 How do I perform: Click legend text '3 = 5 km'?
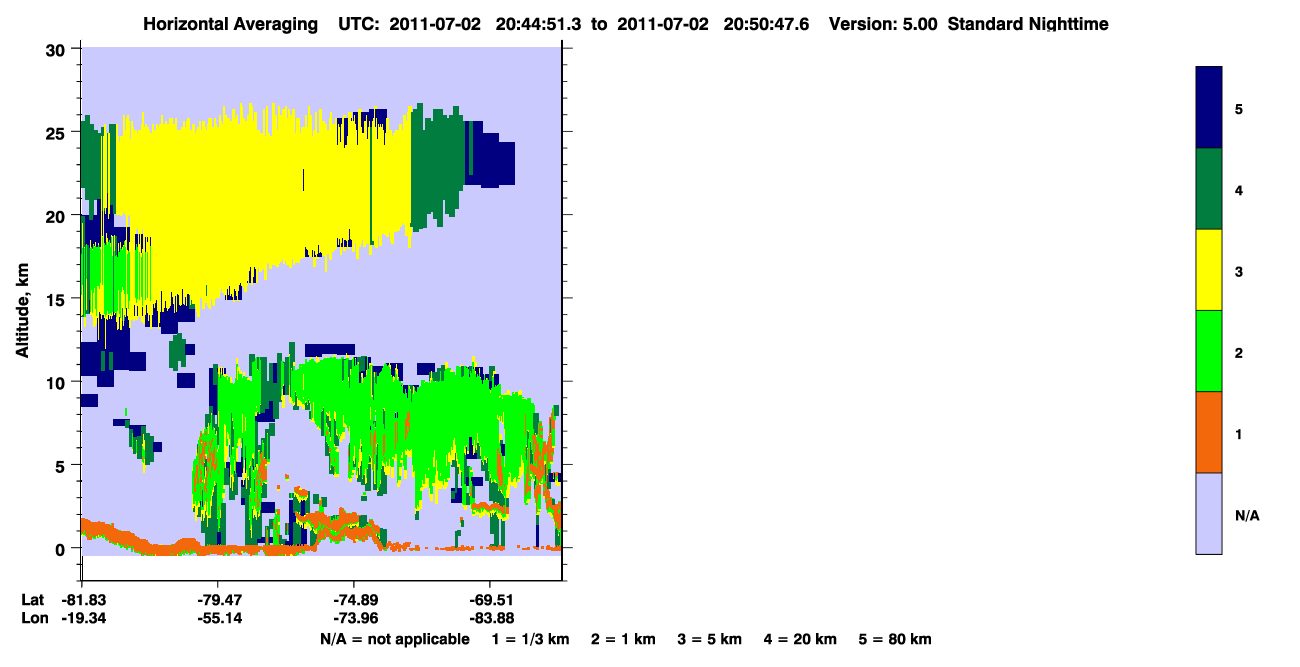(711, 639)
